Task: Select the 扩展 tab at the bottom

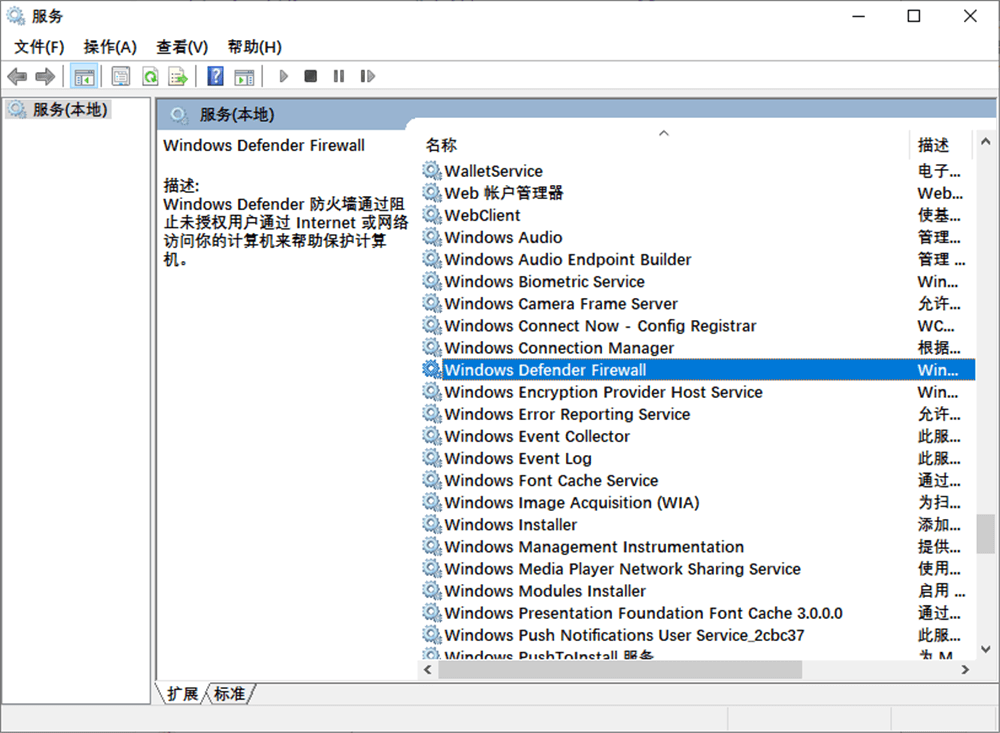Action: coord(182,693)
